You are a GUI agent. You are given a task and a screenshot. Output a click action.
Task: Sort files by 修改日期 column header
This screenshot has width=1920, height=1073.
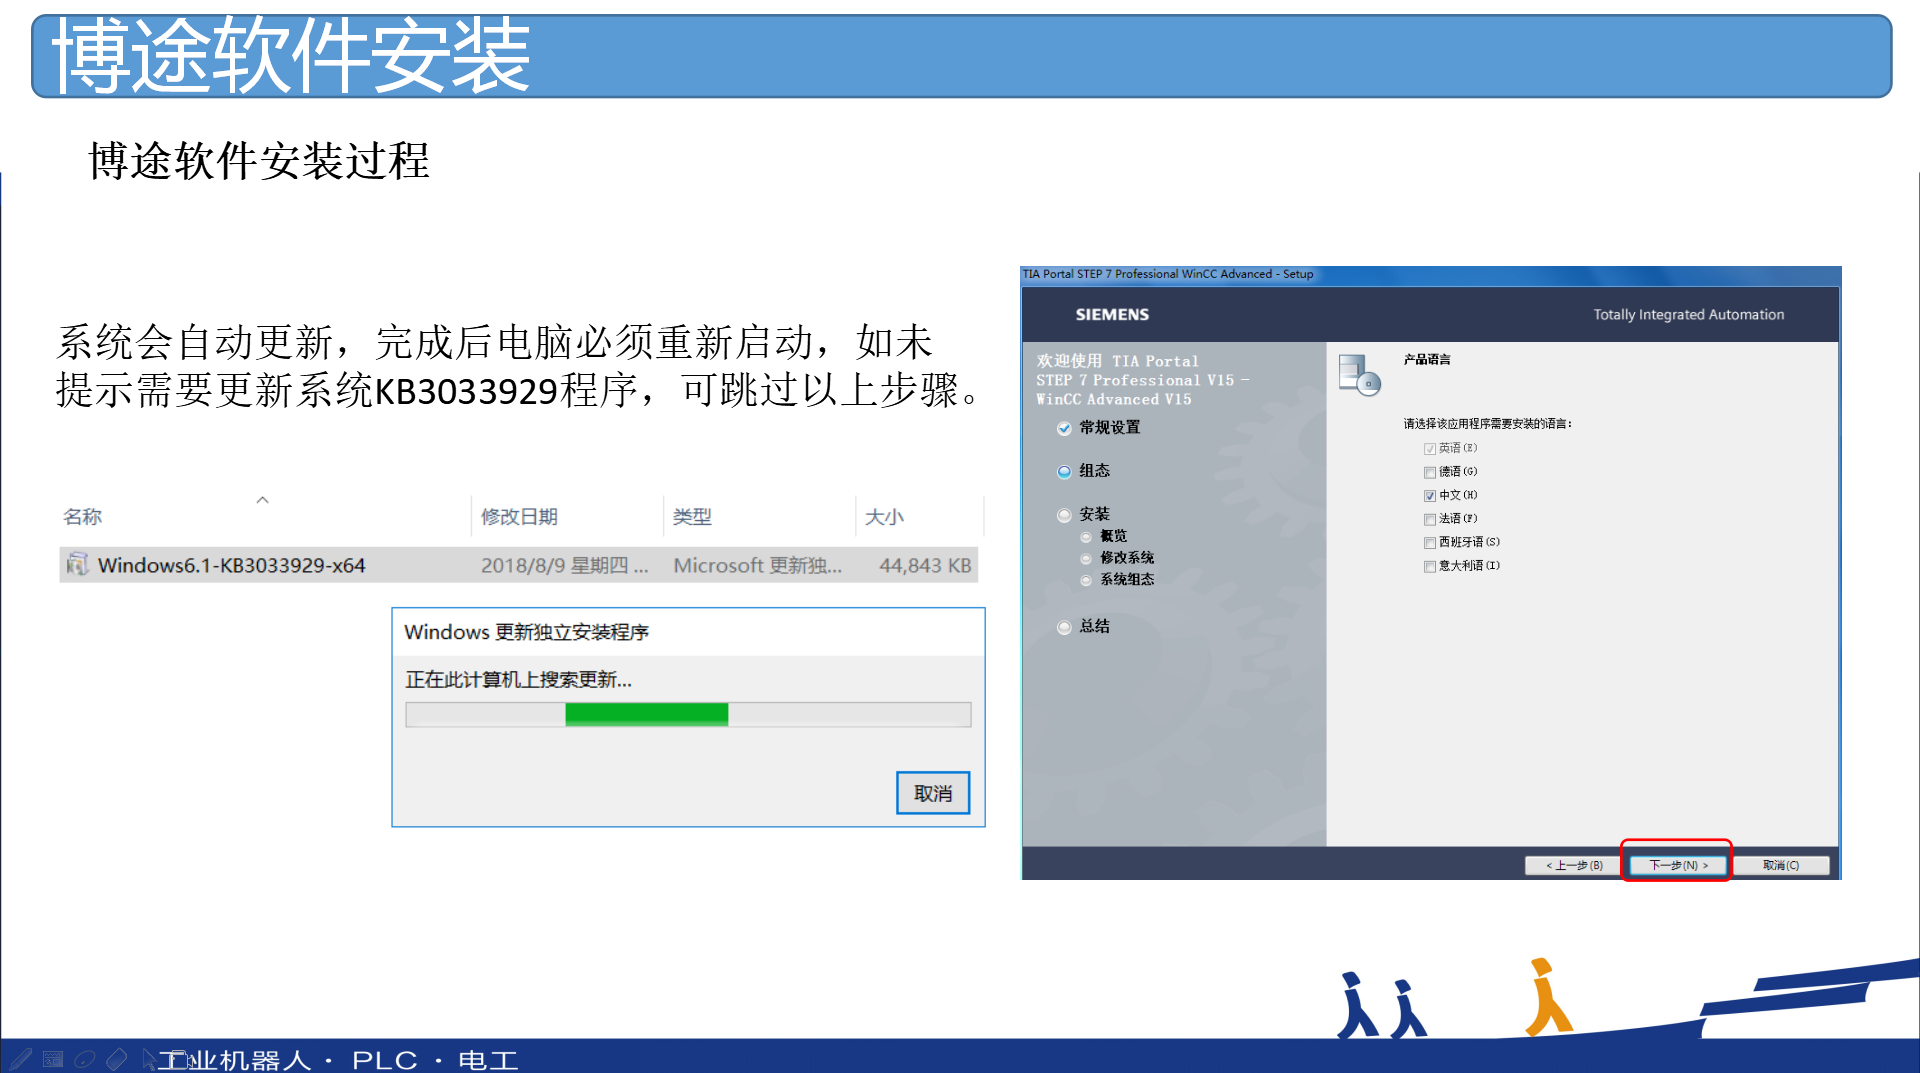(x=519, y=517)
